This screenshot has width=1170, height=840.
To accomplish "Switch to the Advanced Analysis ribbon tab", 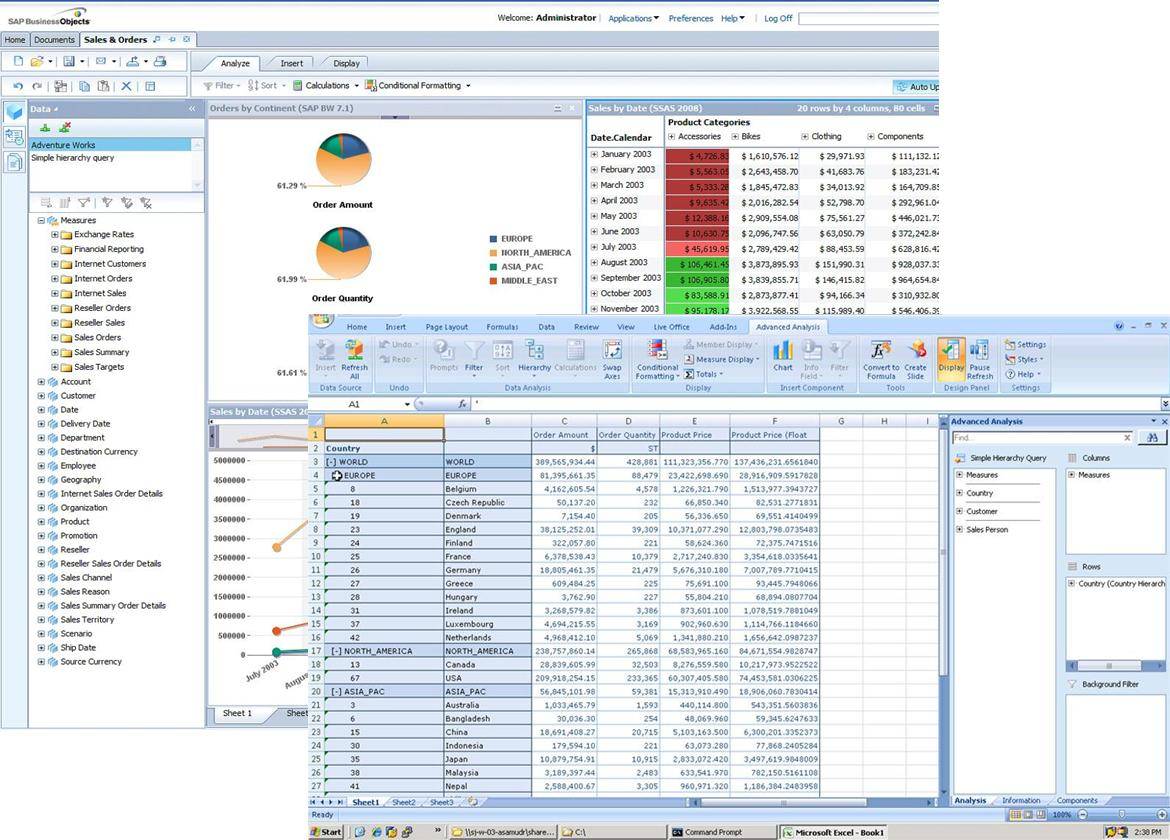I will (x=789, y=327).
